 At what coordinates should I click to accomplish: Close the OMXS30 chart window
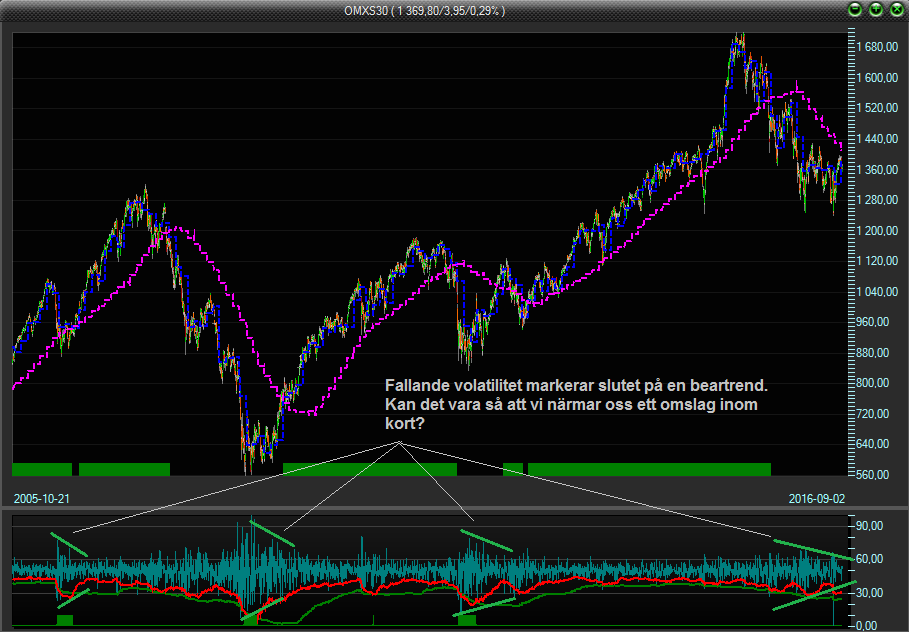coord(897,9)
